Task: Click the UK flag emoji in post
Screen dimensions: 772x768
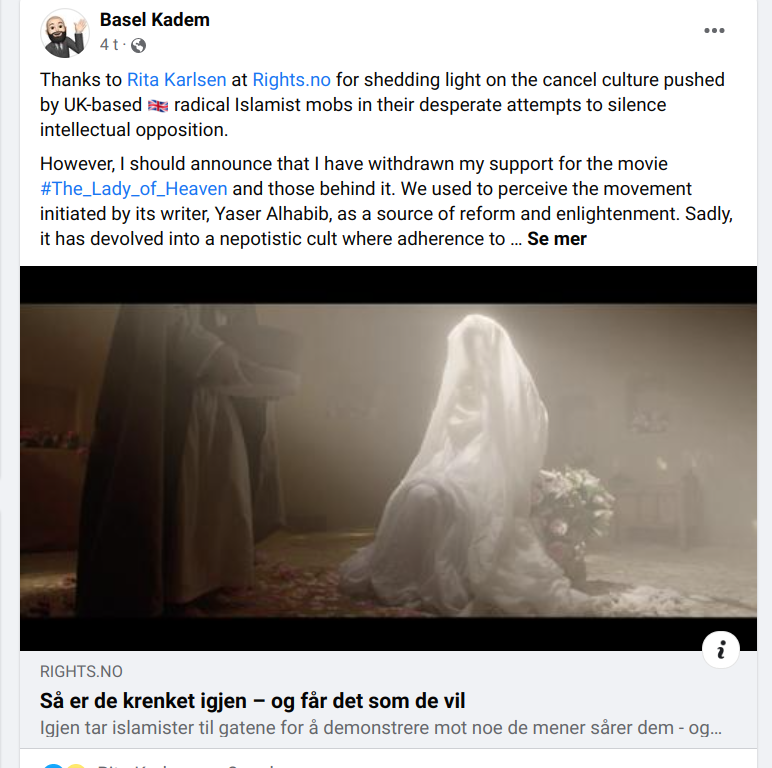Action: click(x=158, y=105)
